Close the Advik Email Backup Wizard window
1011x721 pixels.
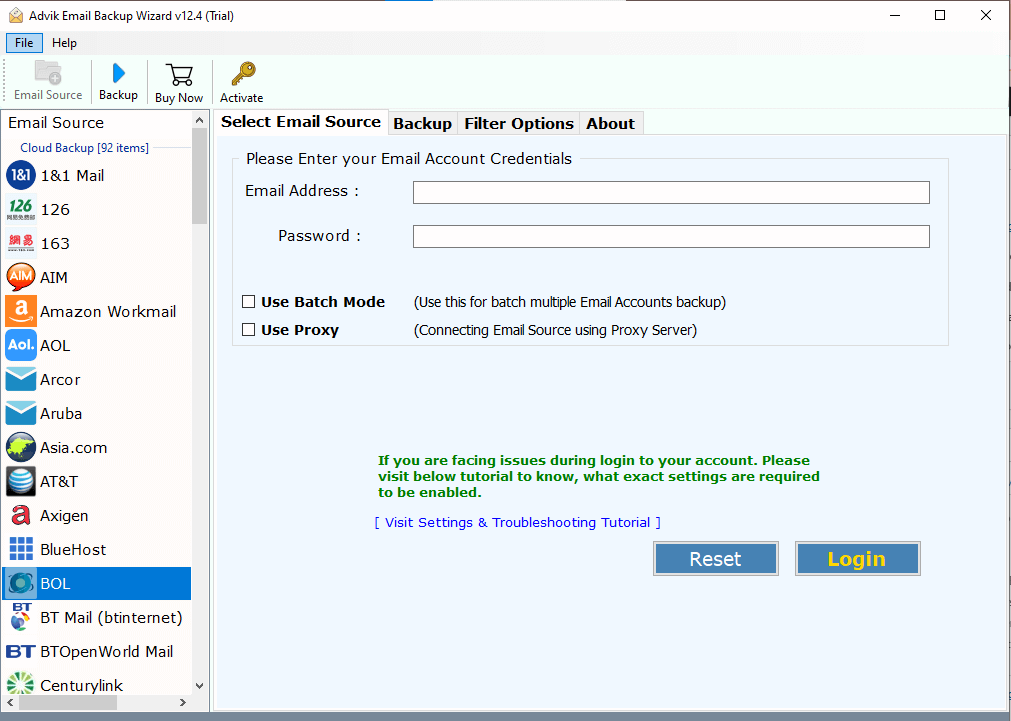(986, 15)
